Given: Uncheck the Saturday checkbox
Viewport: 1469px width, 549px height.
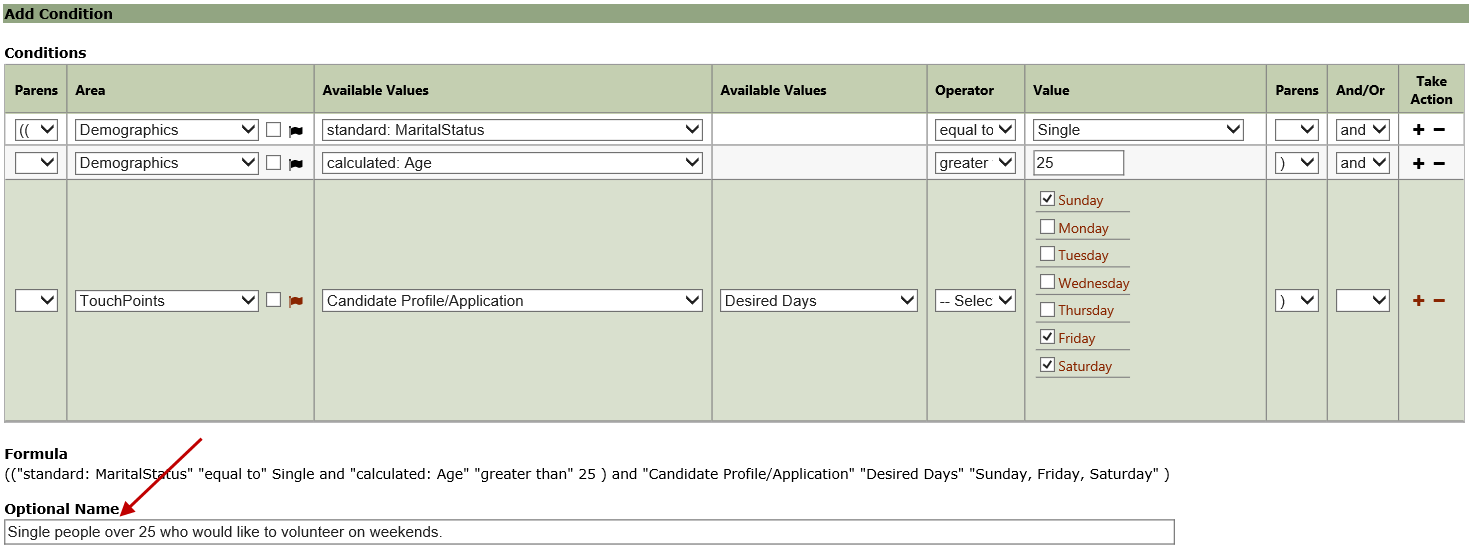Looking at the screenshot, I should (x=1047, y=365).
